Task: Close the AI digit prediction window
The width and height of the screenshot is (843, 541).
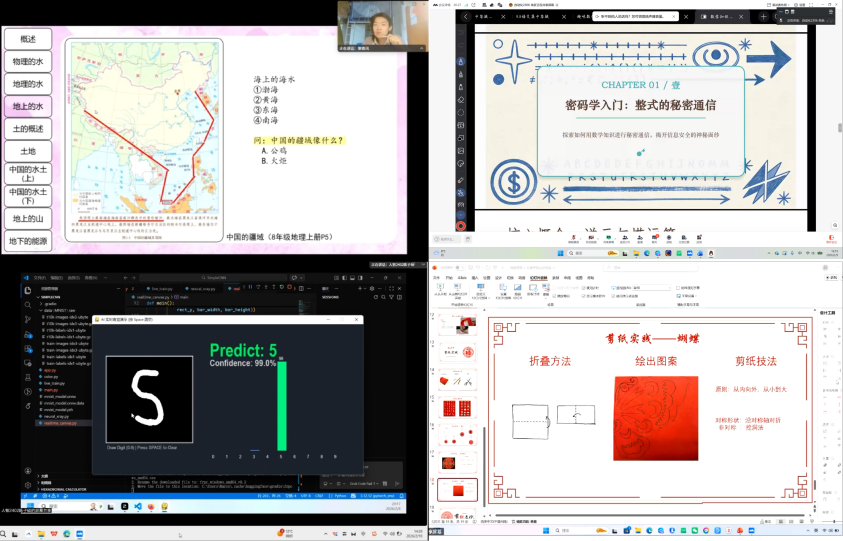Action: click(356, 320)
